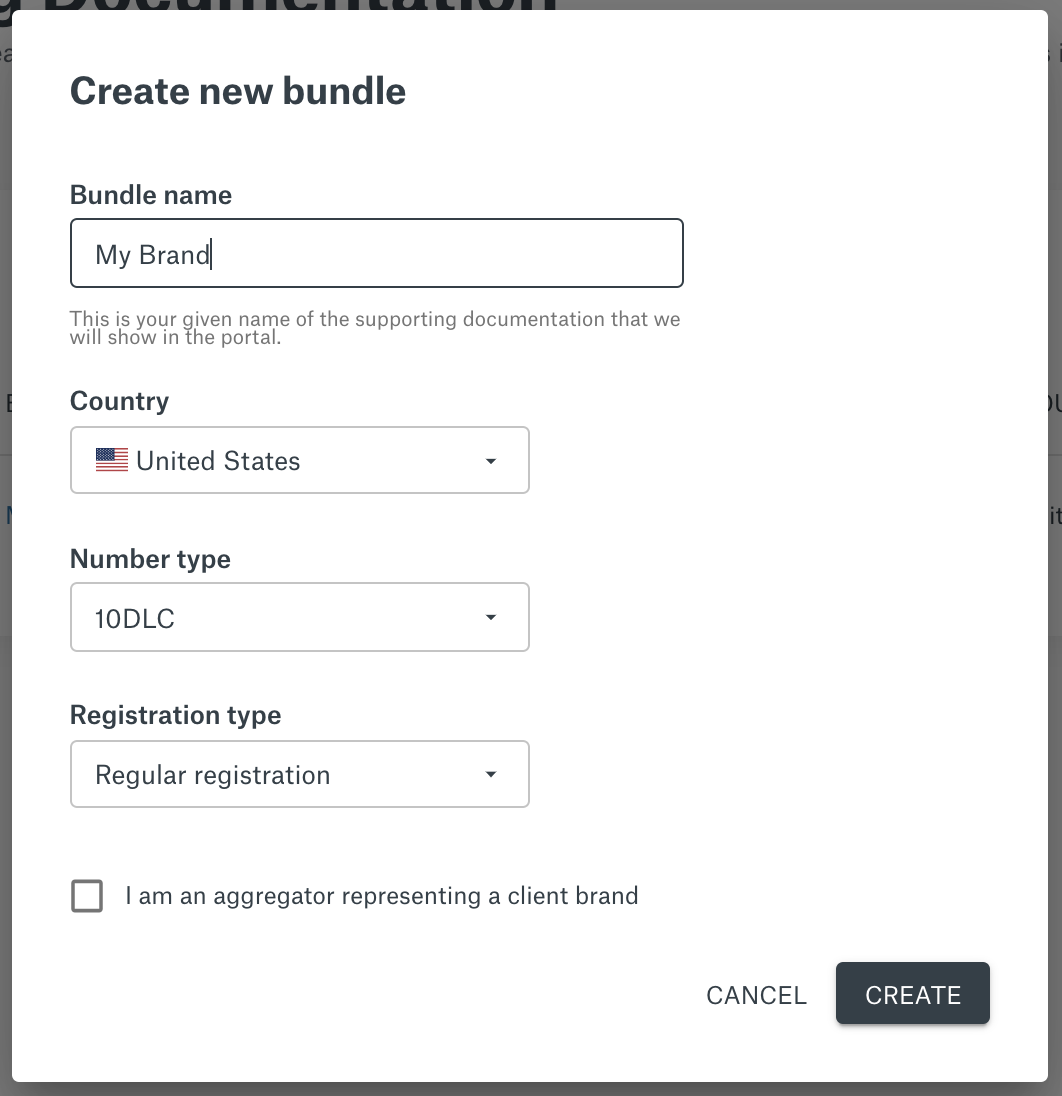
Task: Click the supporting documentation helper text
Action: tap(375, 328)
